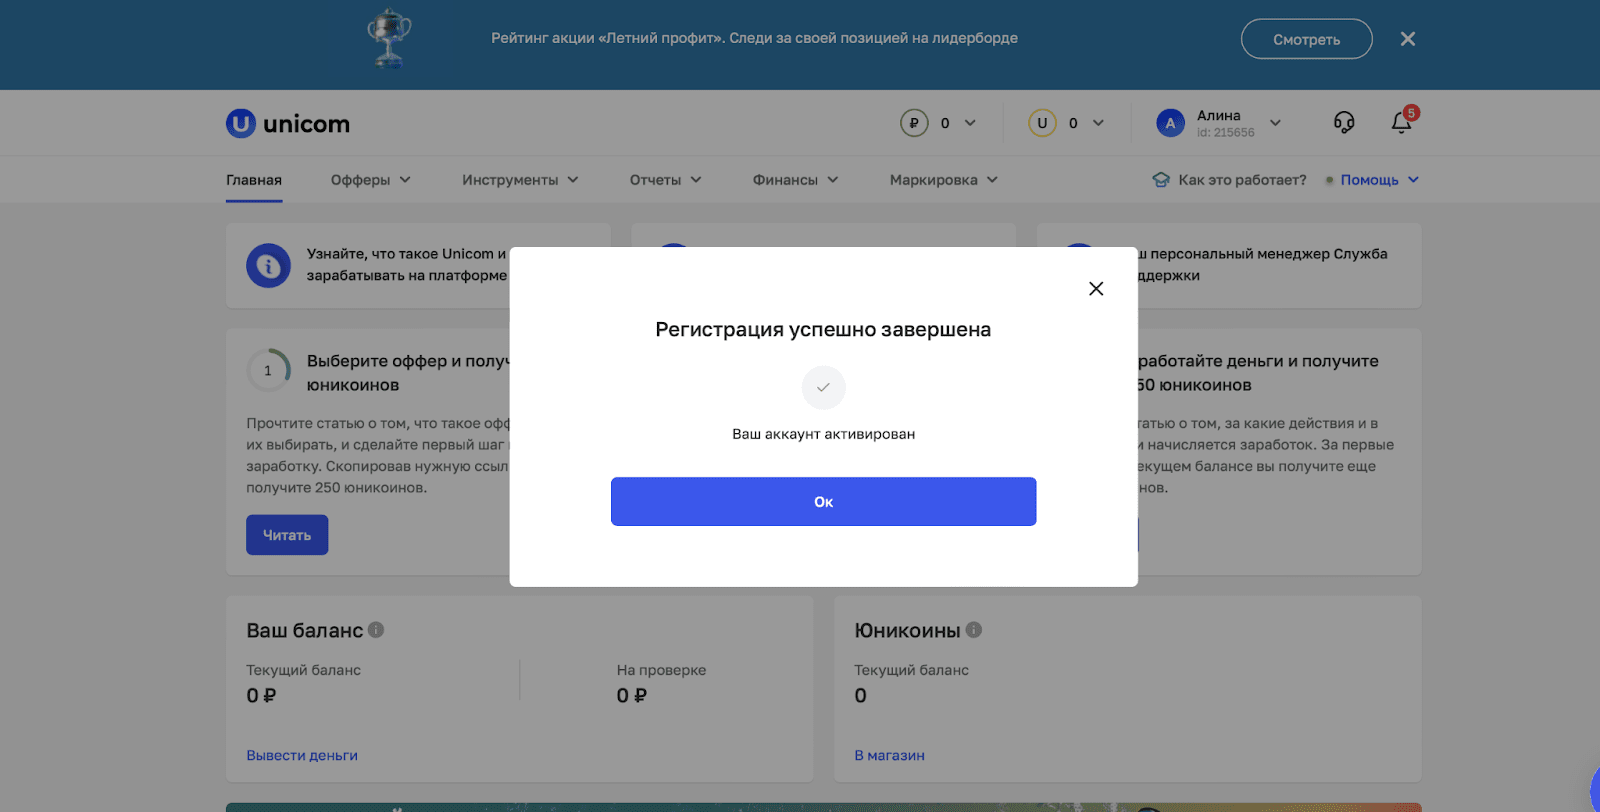This screenshot has height=812, width=1600.
Task: Click the Рейтинг акции banner text
Action: 754,38
